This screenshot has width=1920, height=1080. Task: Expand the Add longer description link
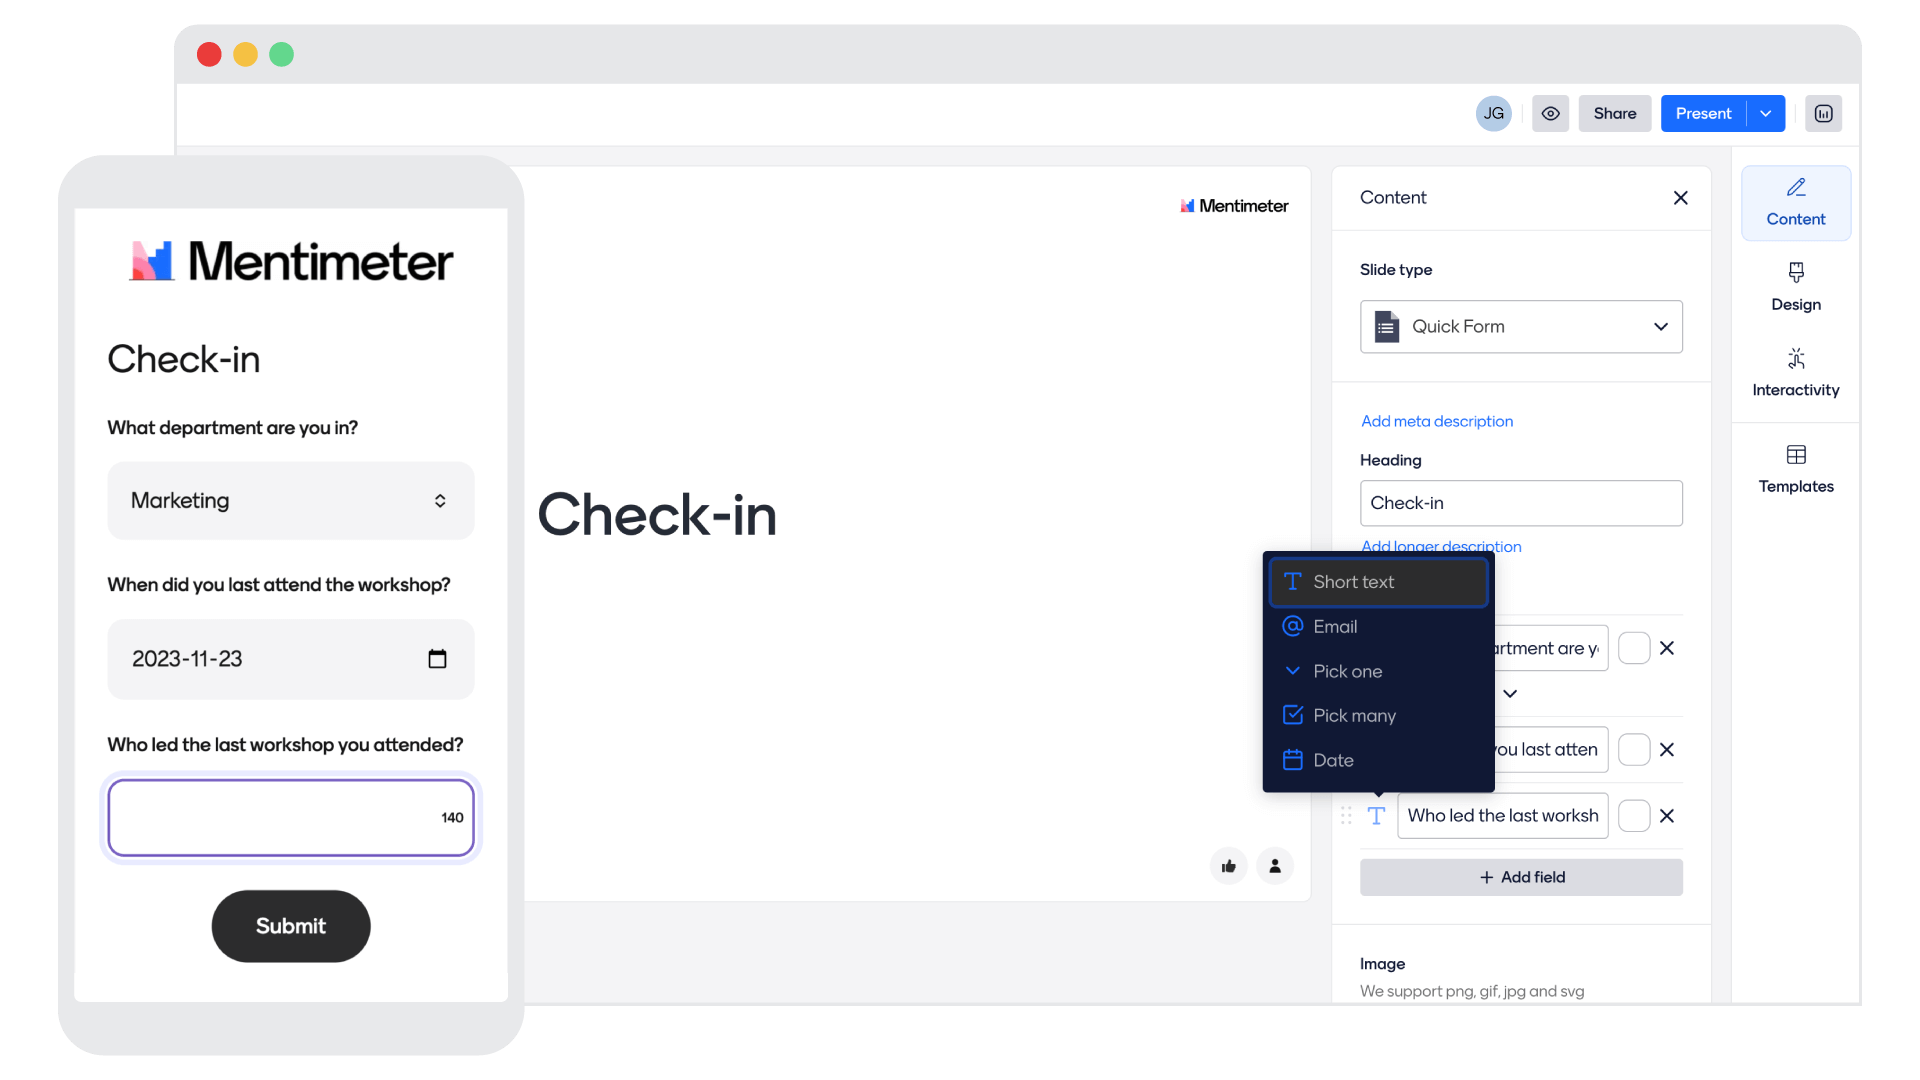(1441, 546)
